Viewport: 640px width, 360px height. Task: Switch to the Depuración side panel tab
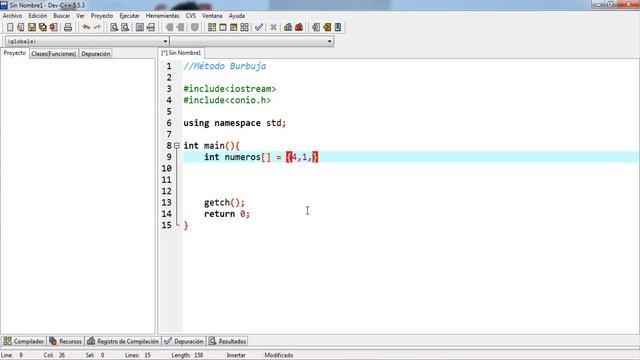(x=96, y=54)
